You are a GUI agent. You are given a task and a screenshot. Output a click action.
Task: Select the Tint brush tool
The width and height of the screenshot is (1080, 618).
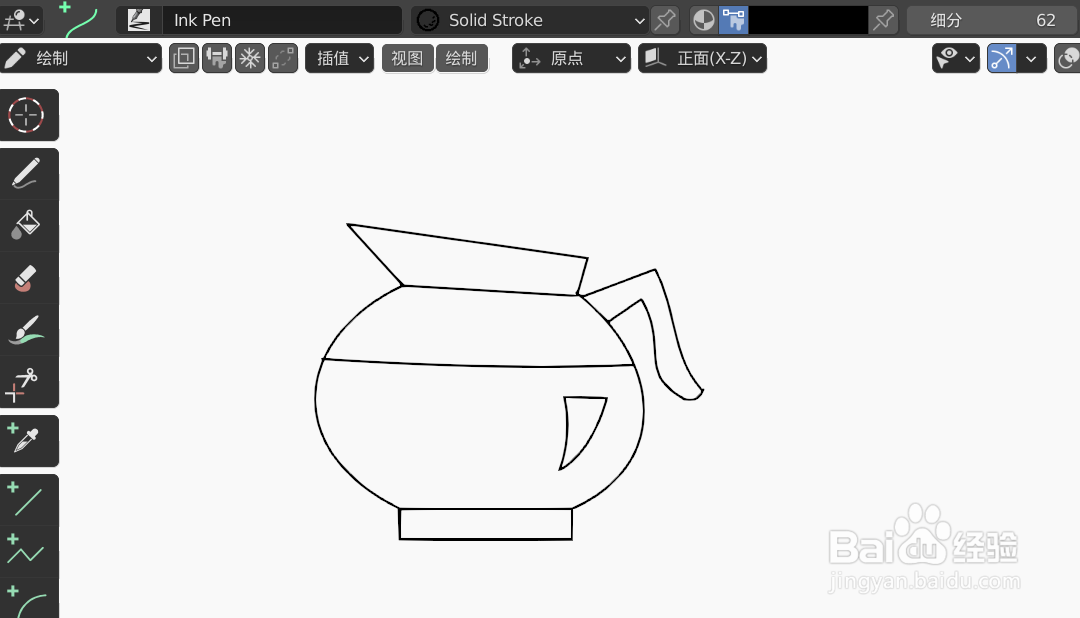point(26,330)
